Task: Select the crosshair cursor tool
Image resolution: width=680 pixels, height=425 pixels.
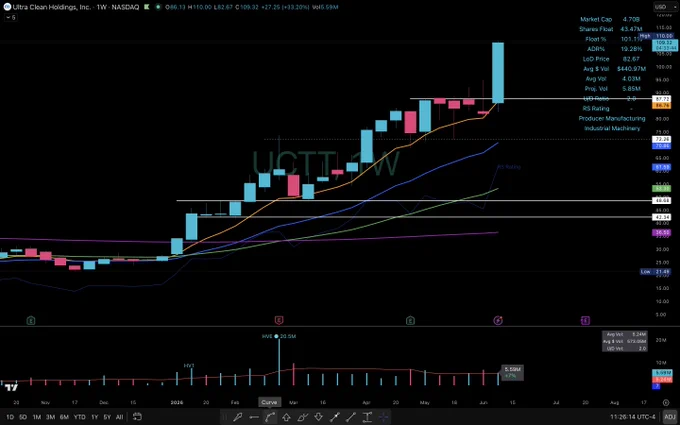Action: (383, 417)
